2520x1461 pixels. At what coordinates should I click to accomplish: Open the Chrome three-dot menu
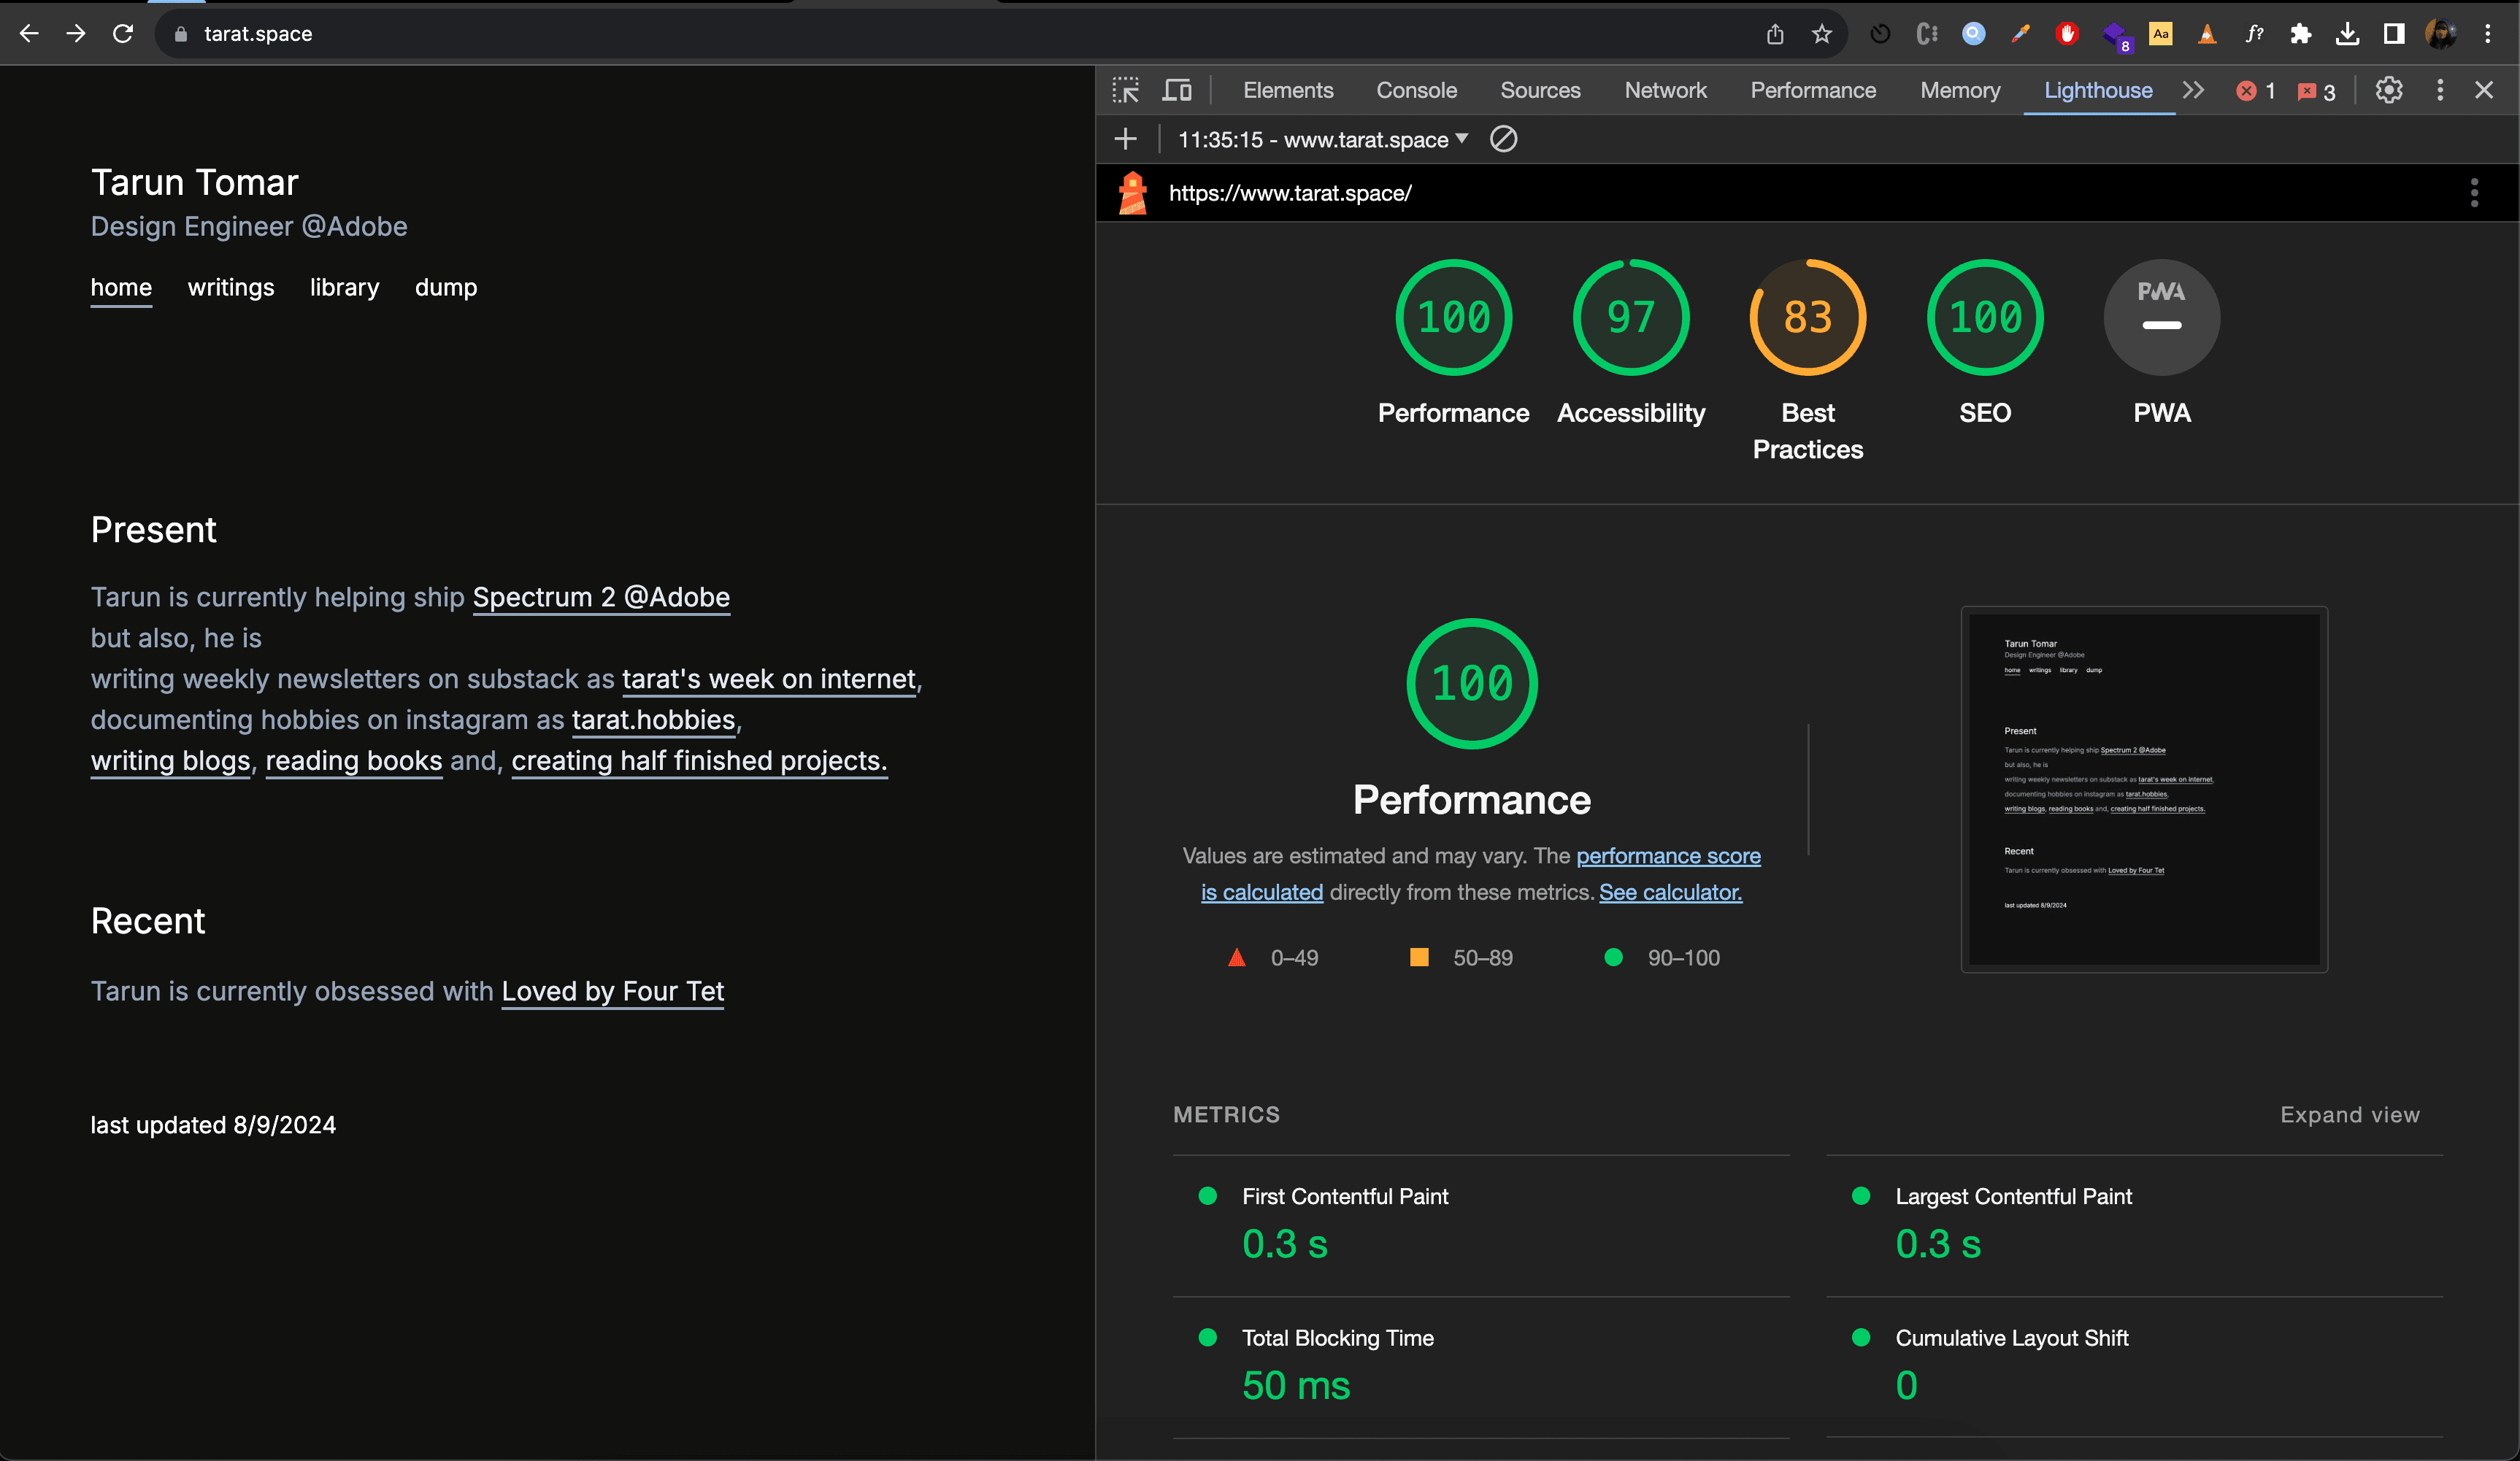point(2488,34)
